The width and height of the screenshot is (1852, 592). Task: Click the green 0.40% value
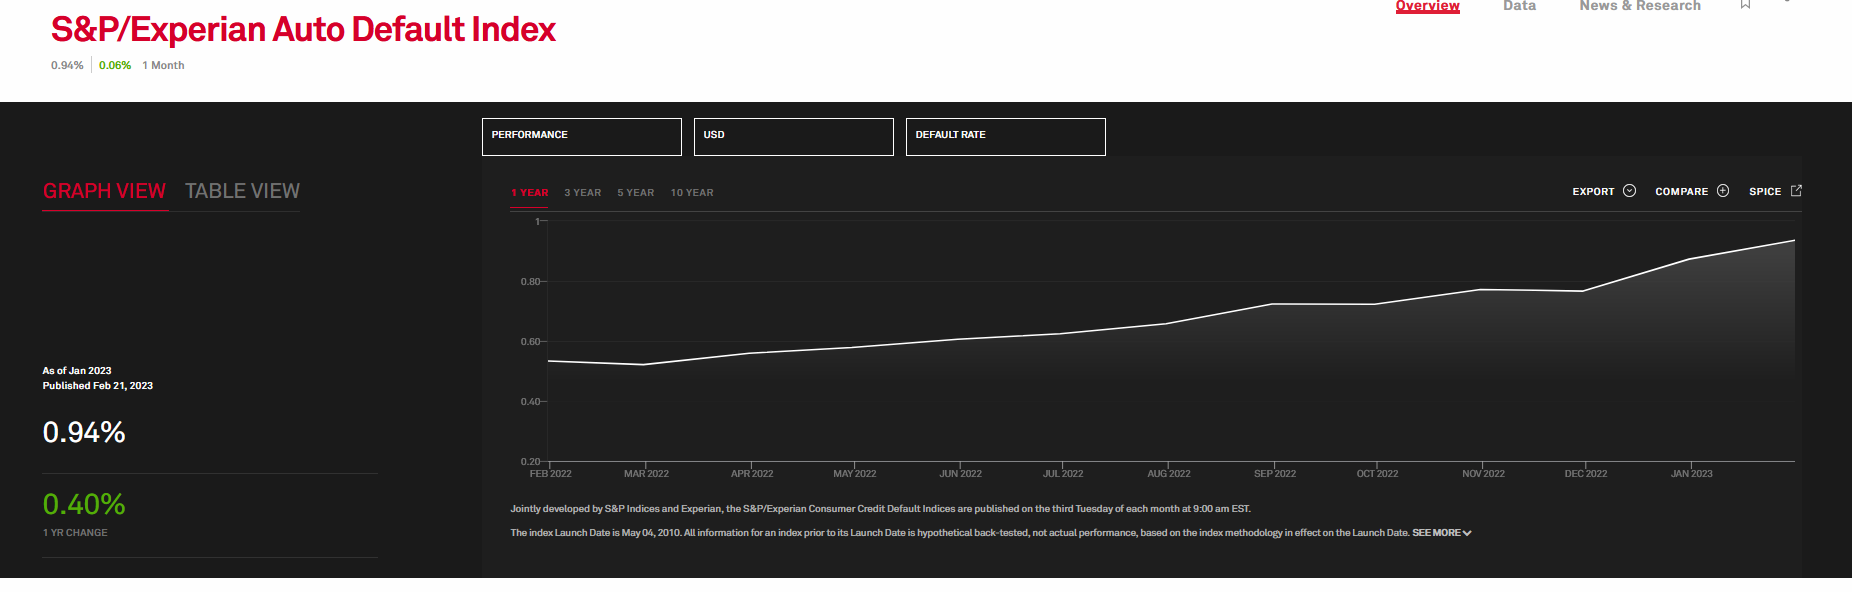click(84, 504)
